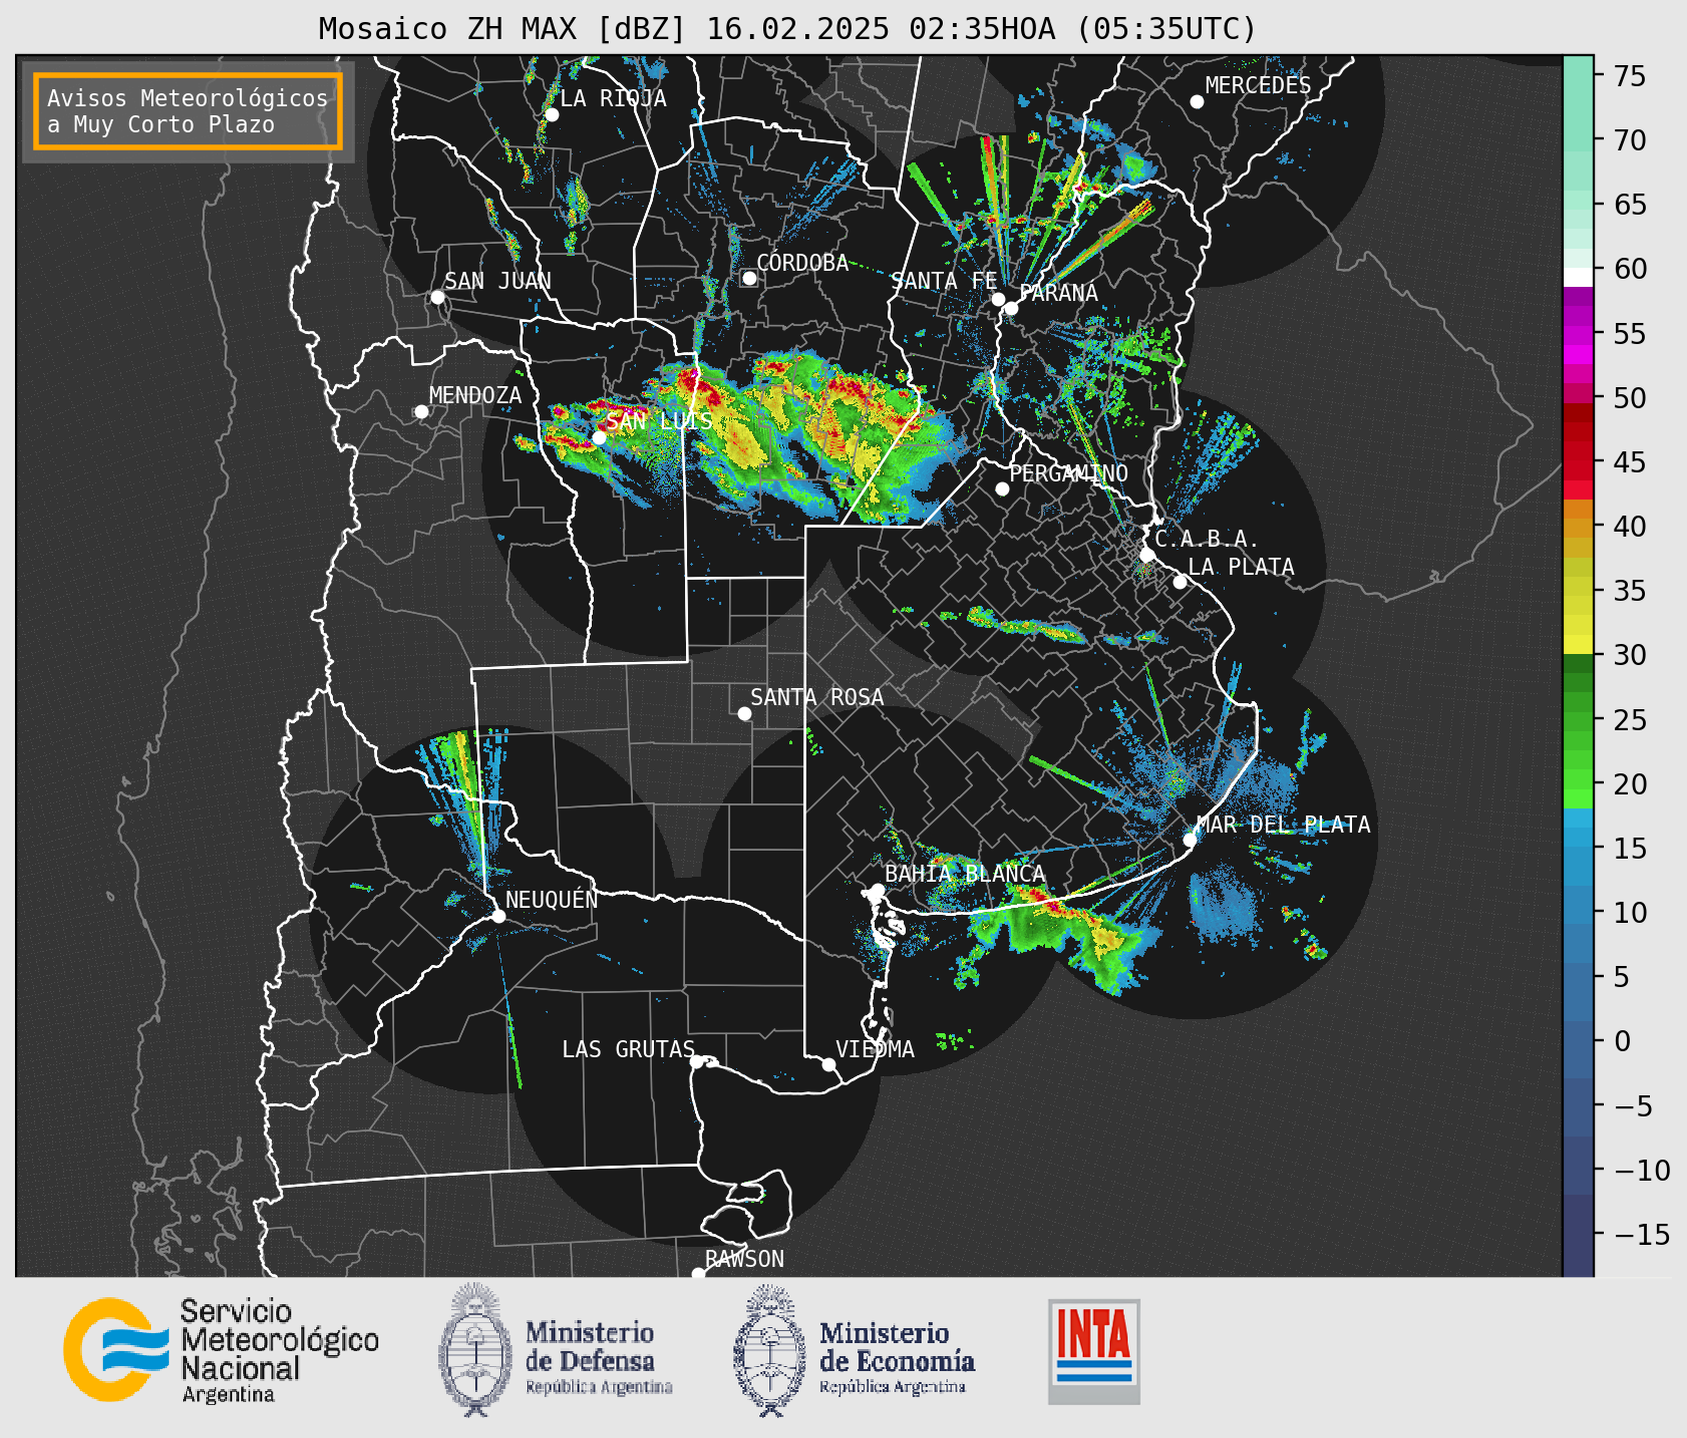Select the SAN LUIS city marker

599,438
